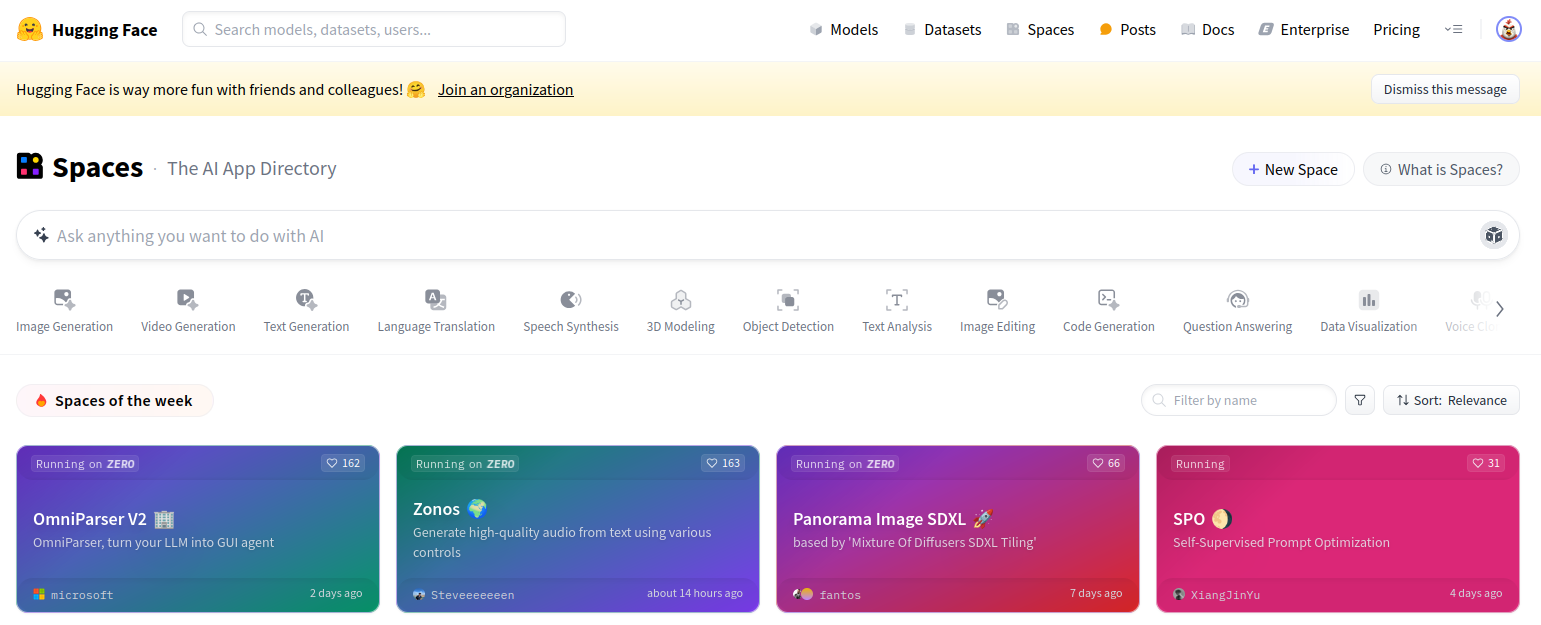This screenshot has width=1541, height=625.
Task: Click the cube icon in the AI search bar
Action: click(x=1494, y=235)
